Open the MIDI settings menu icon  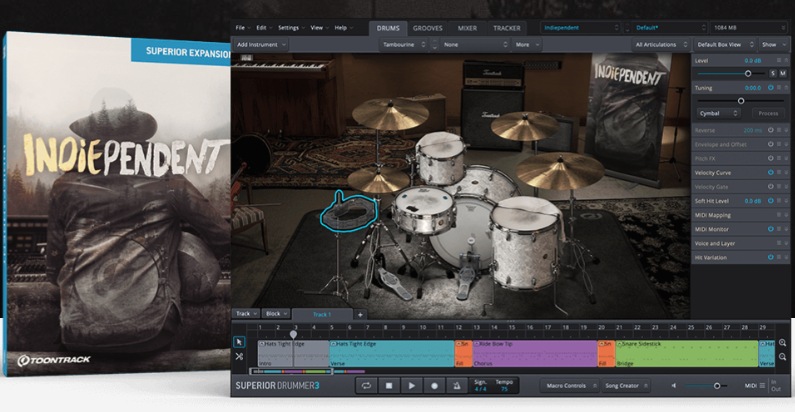coord(762,386)
